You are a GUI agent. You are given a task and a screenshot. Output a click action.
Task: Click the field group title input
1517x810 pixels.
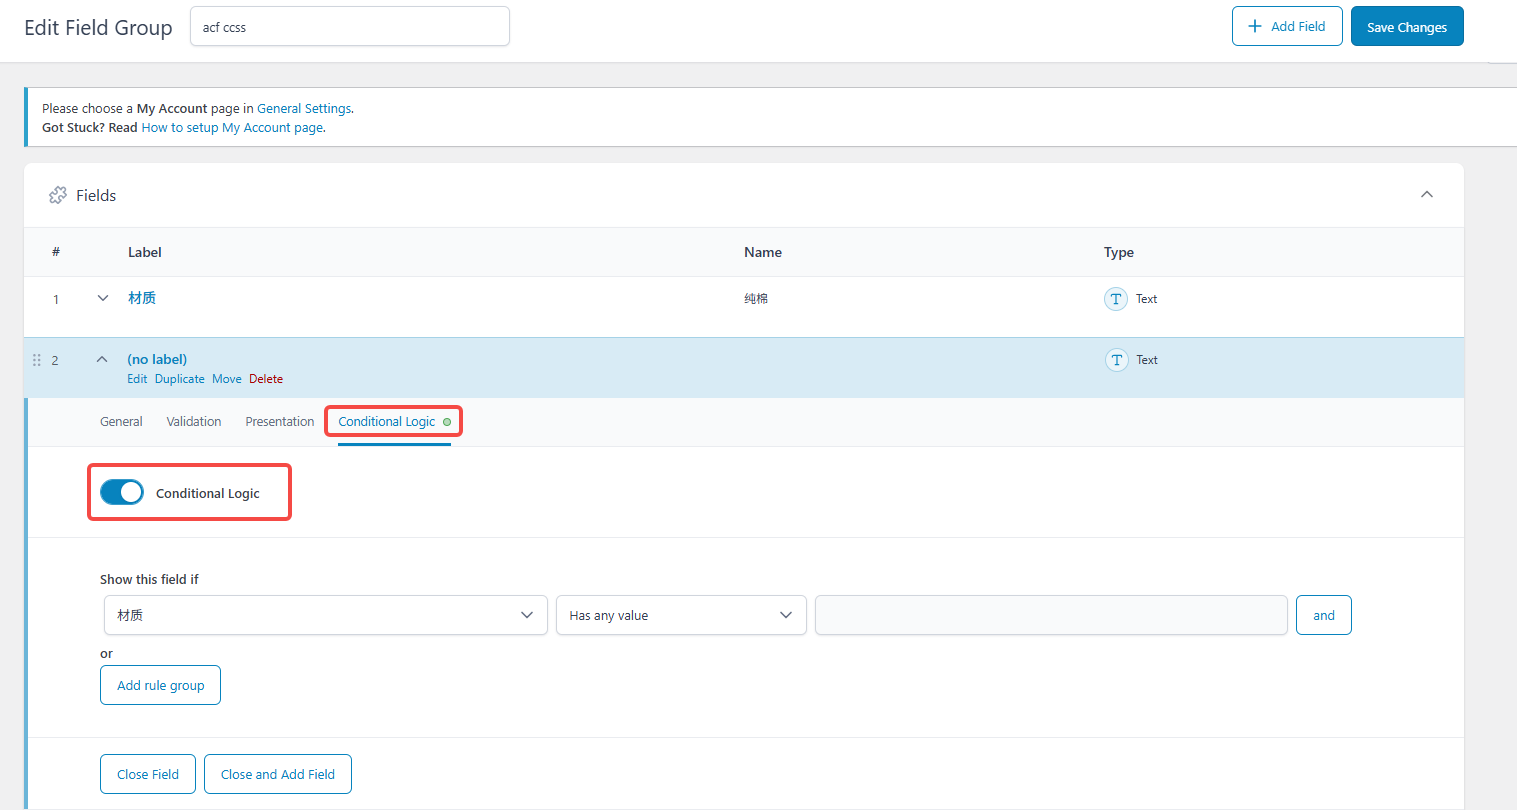click(349, 27)
